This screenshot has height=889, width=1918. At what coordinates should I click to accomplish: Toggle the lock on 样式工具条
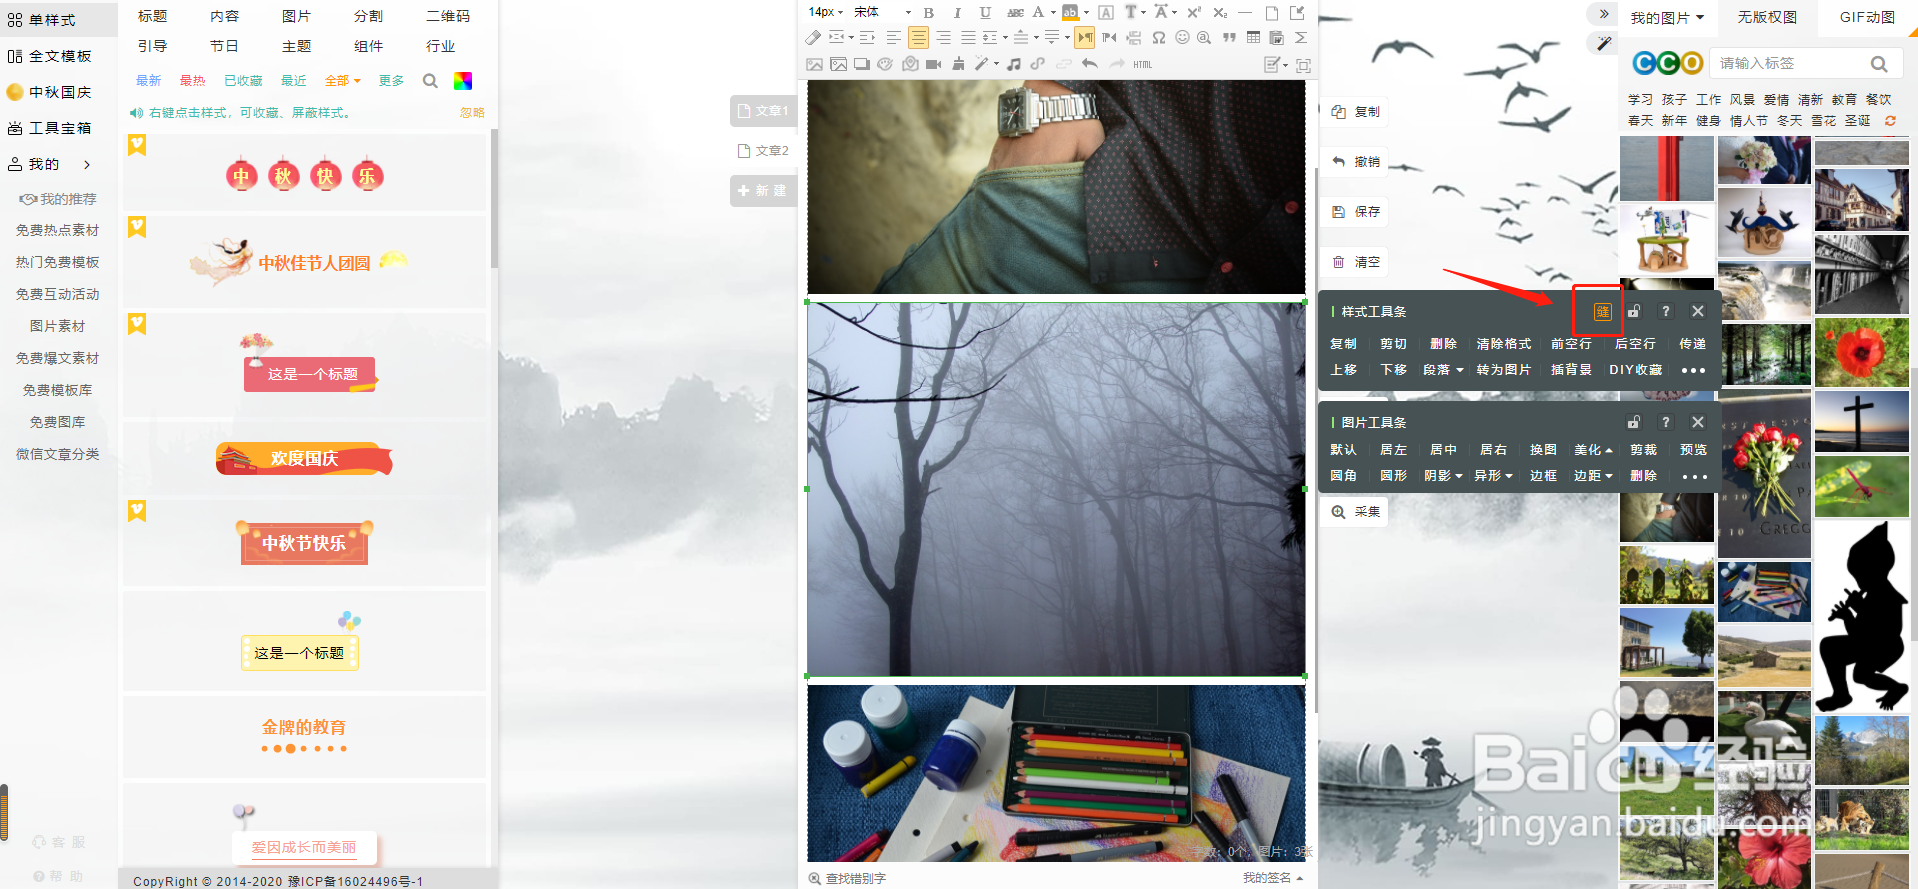(x=1633, y=311)
